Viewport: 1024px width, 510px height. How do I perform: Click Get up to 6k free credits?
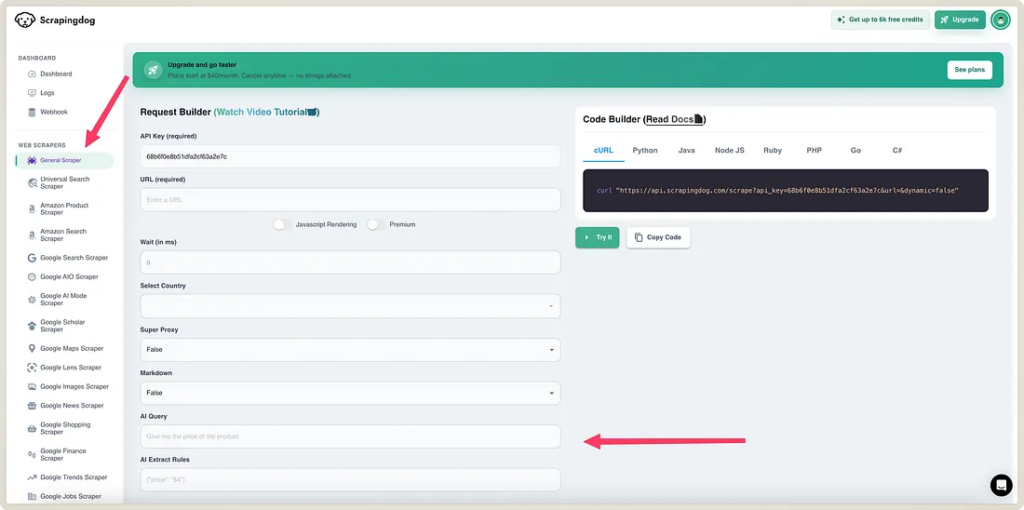tap(880, 20)
